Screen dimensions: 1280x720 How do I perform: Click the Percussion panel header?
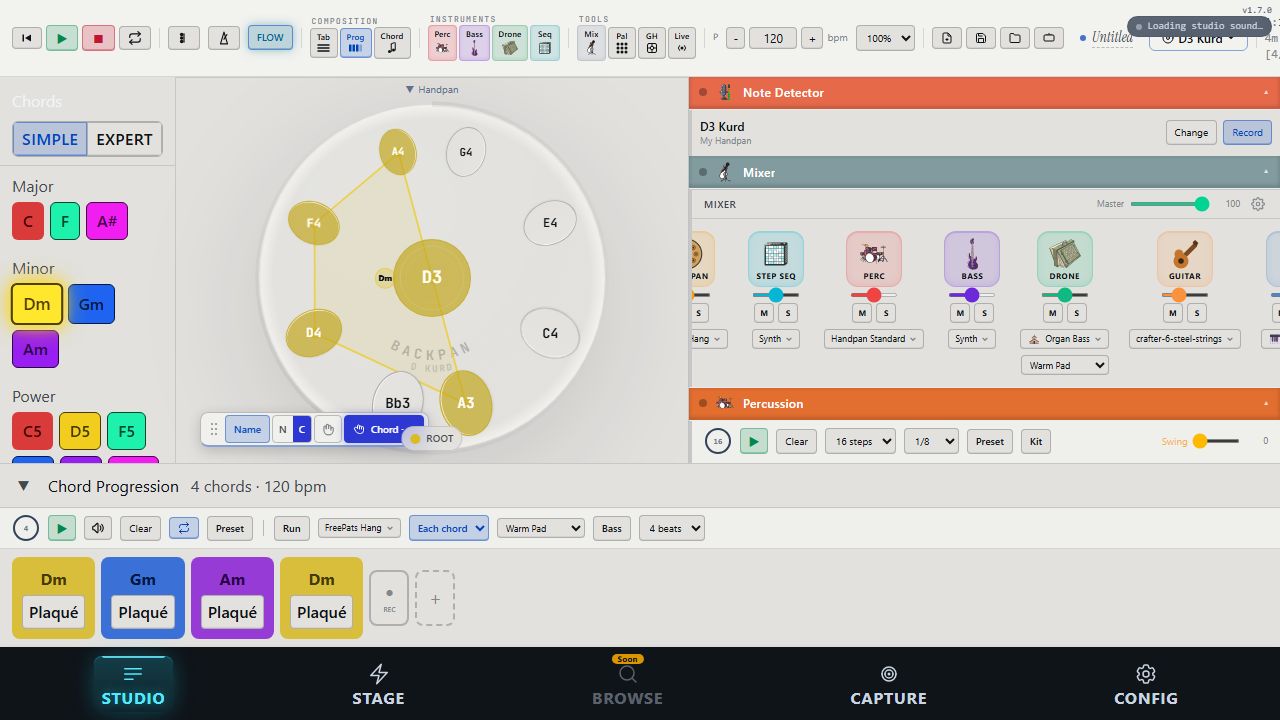984,403
